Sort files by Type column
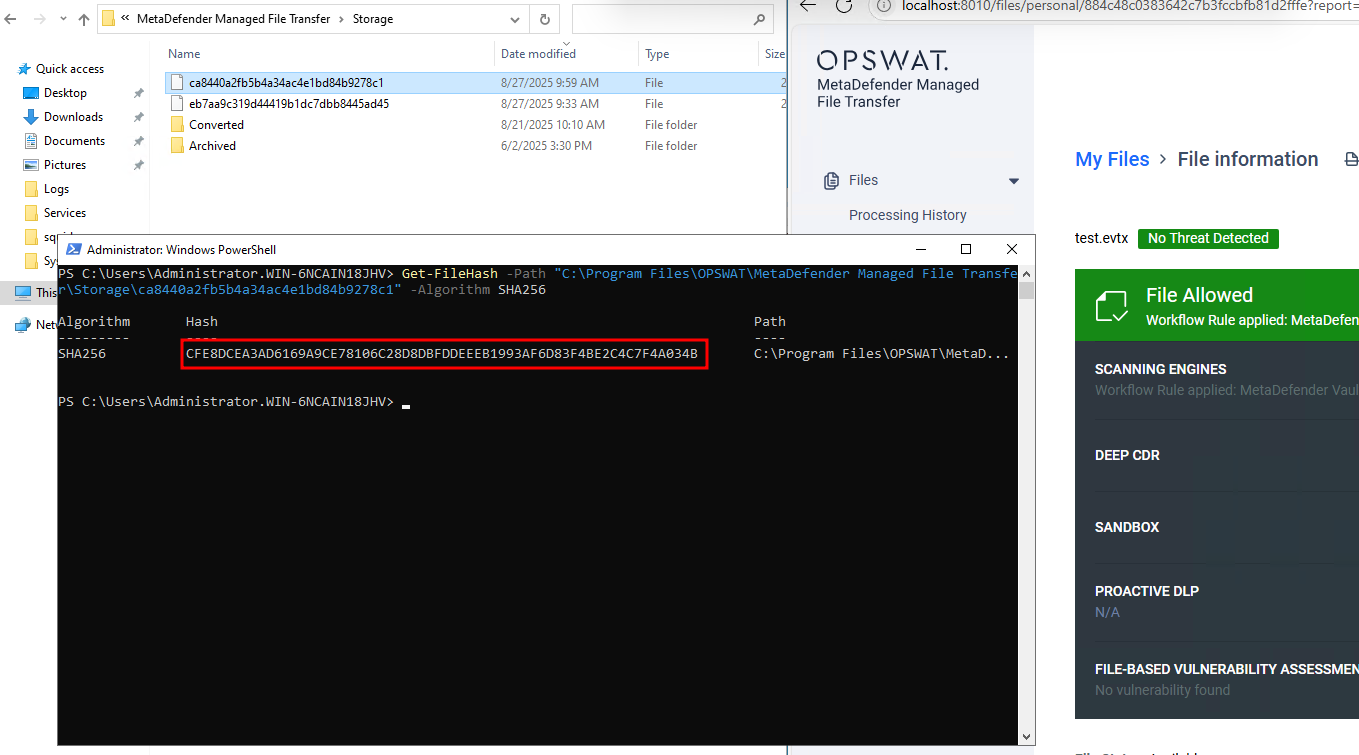This screenshot has width=1359, height=755. pos(657,54)
